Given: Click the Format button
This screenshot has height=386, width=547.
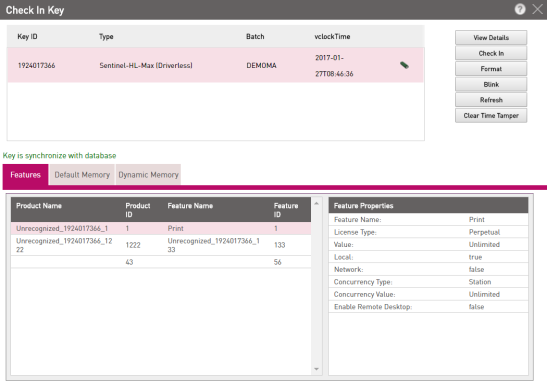Looking at the screenshot, I should [x=491, y=69].
